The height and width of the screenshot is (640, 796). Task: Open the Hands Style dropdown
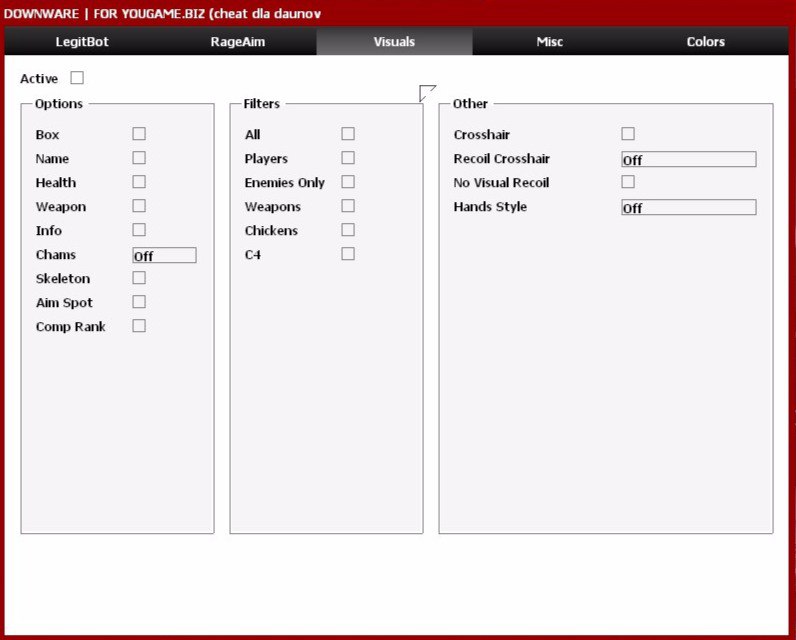[688, 207]
